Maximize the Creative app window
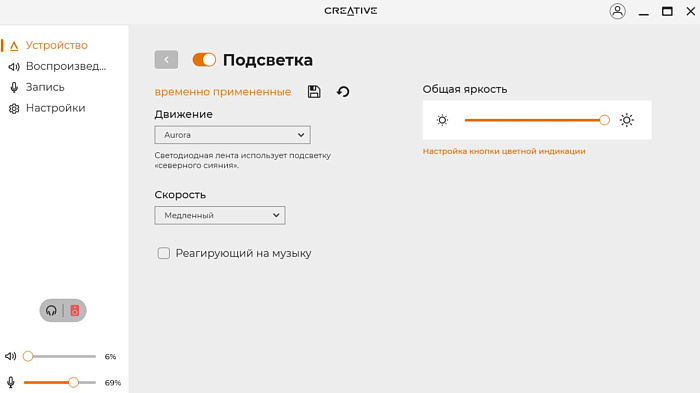This screenshot has height=393, width=700. [667, 11]
